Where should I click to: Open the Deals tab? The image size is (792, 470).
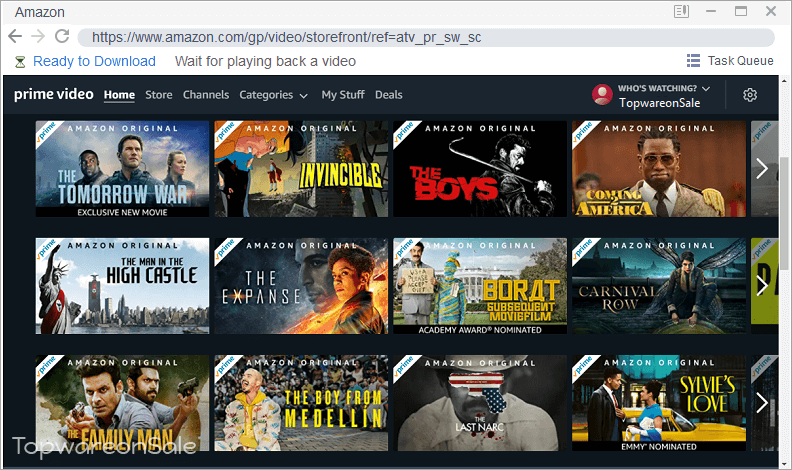[388, 95]
